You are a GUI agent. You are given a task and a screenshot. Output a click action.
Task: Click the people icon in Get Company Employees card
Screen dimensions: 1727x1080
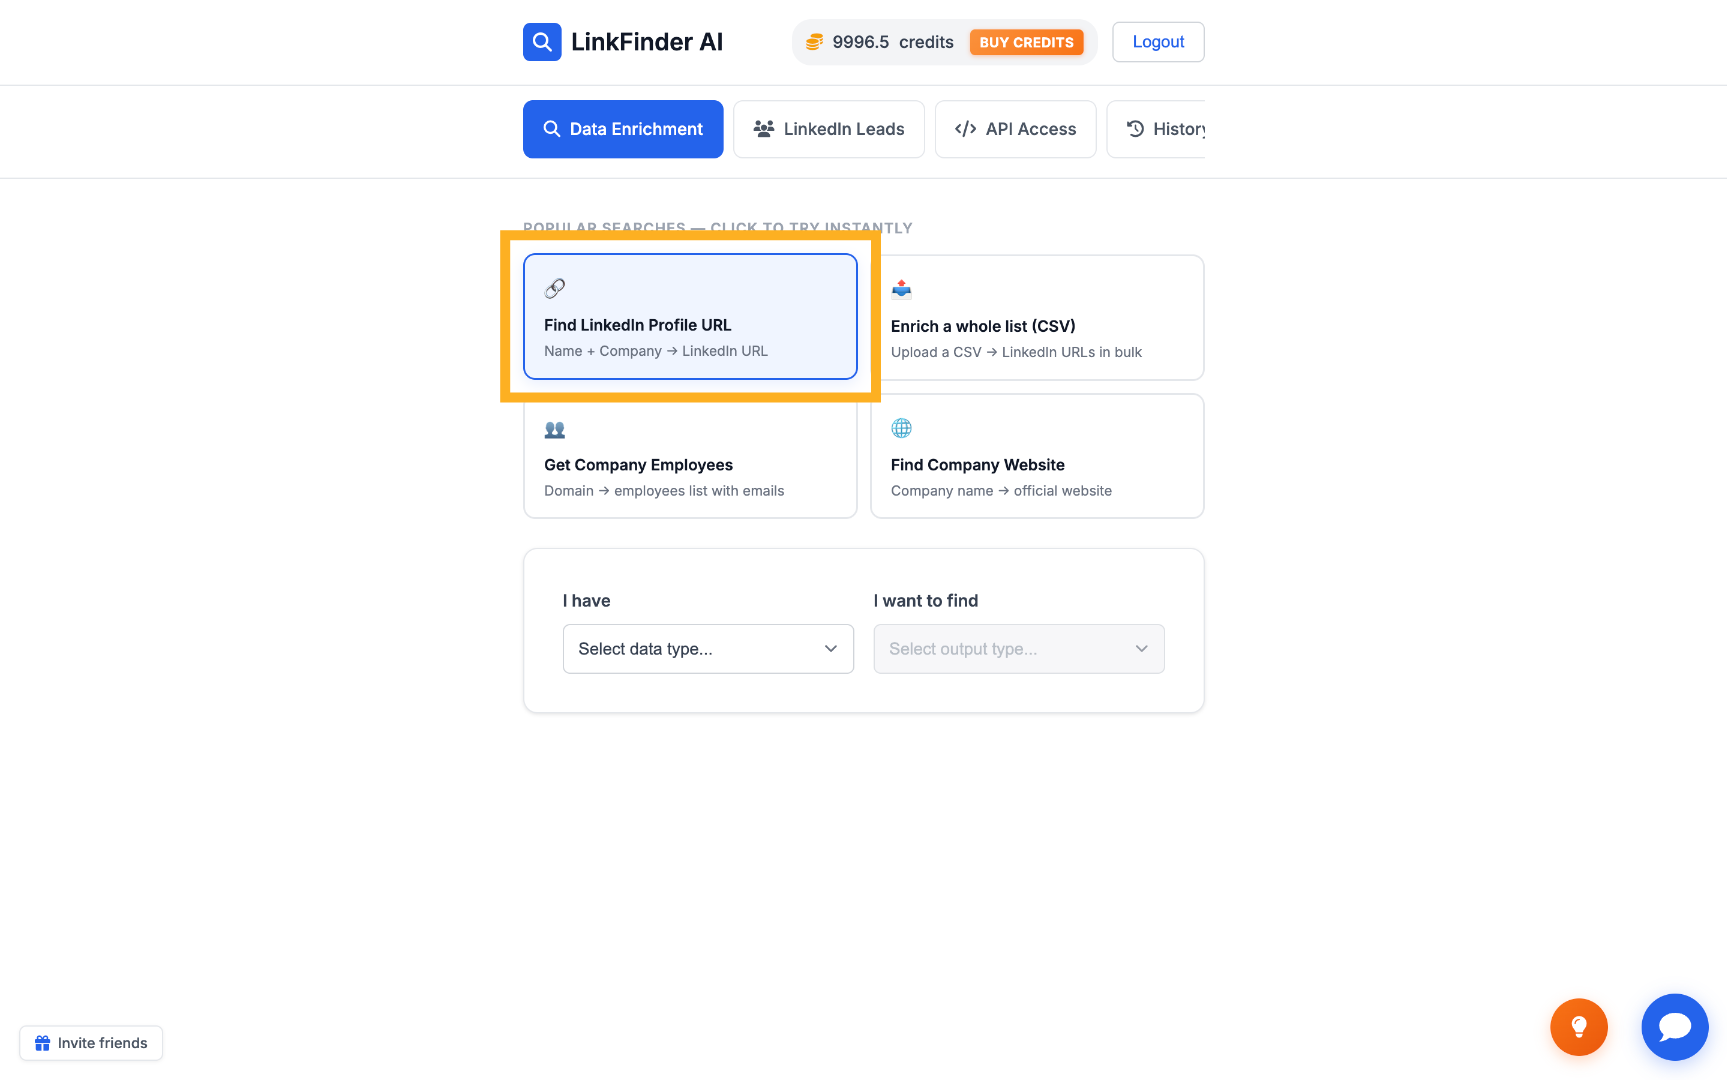click(555, 430)
